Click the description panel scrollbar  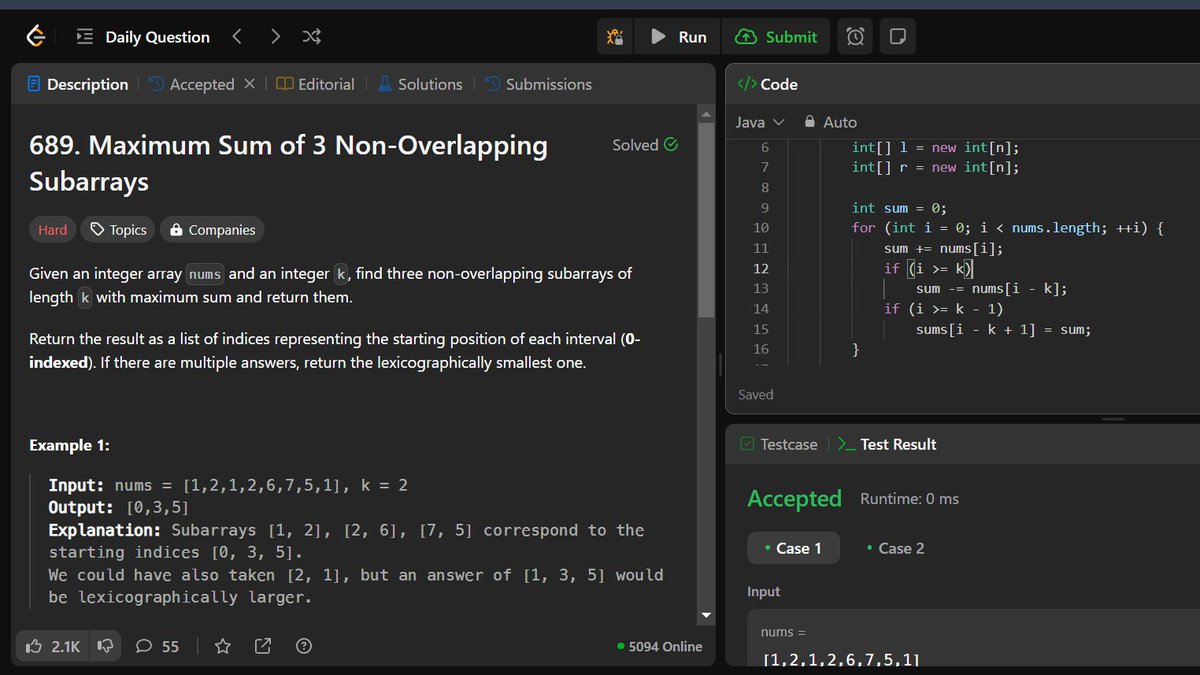pyautogui.click(x=707, y=220)
